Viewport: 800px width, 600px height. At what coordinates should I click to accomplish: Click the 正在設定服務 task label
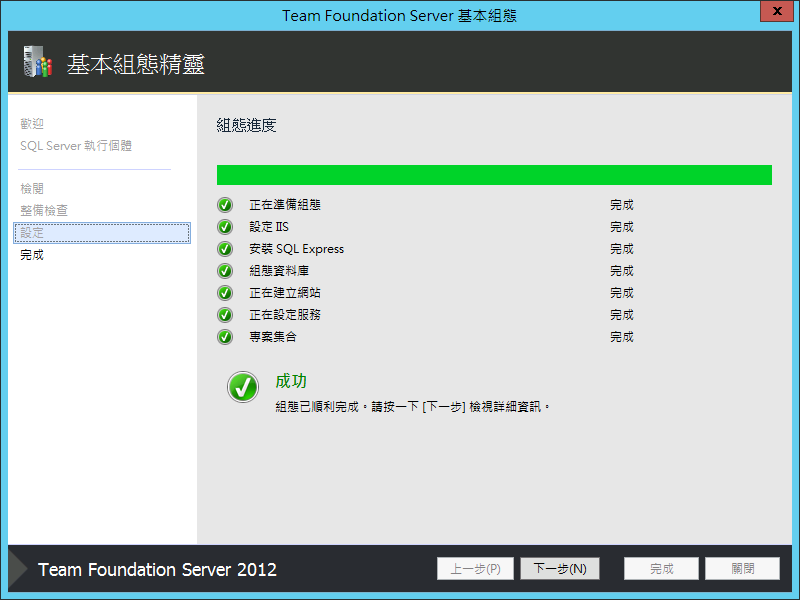[x=285, y=315]
